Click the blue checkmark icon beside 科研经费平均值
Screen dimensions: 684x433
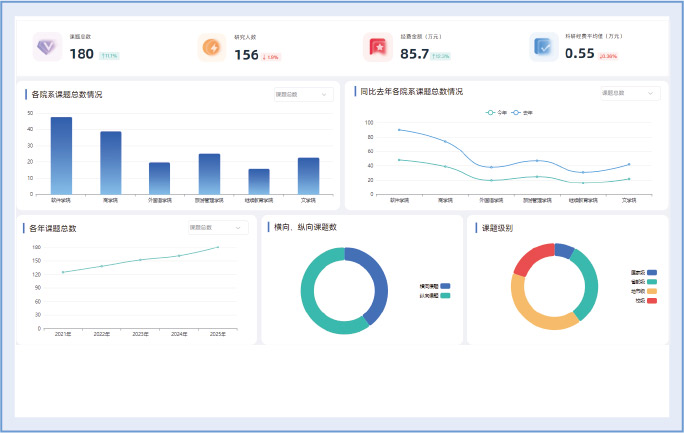[x=543, y=47]
